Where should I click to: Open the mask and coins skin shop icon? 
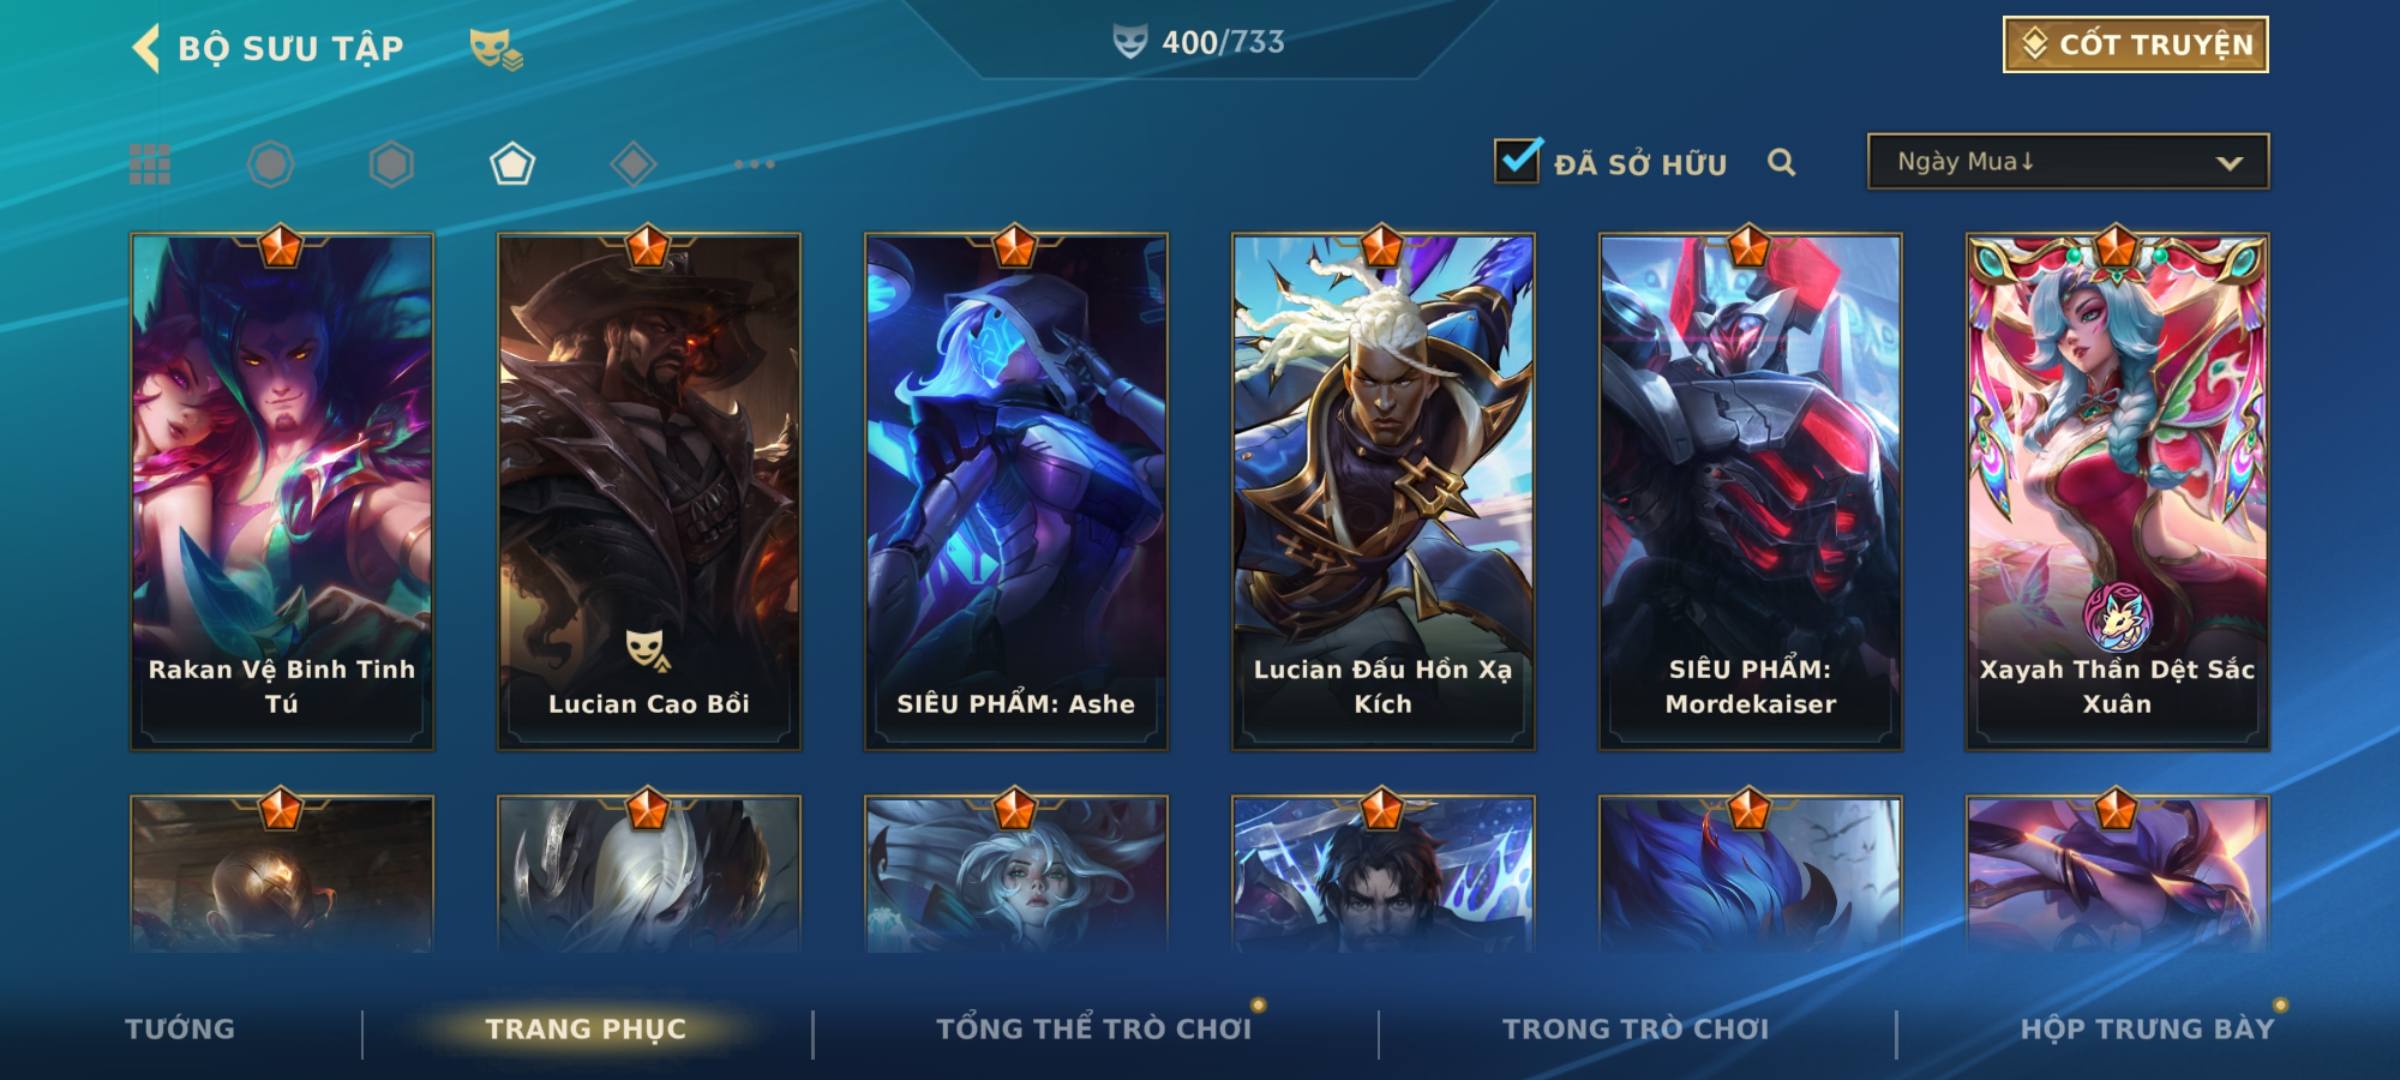coord(496,49)
